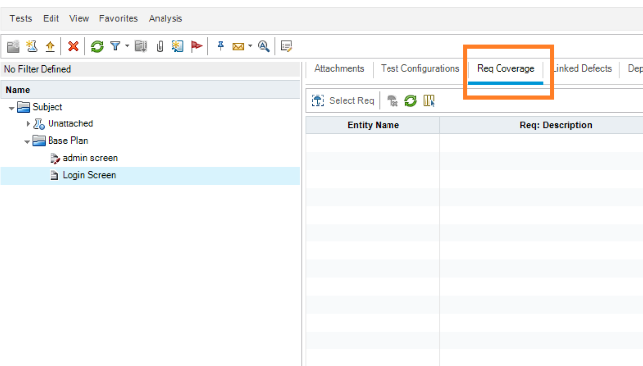643x366 pixels.
Task: Click the New Folder toolbar icon
Action: 13,46
